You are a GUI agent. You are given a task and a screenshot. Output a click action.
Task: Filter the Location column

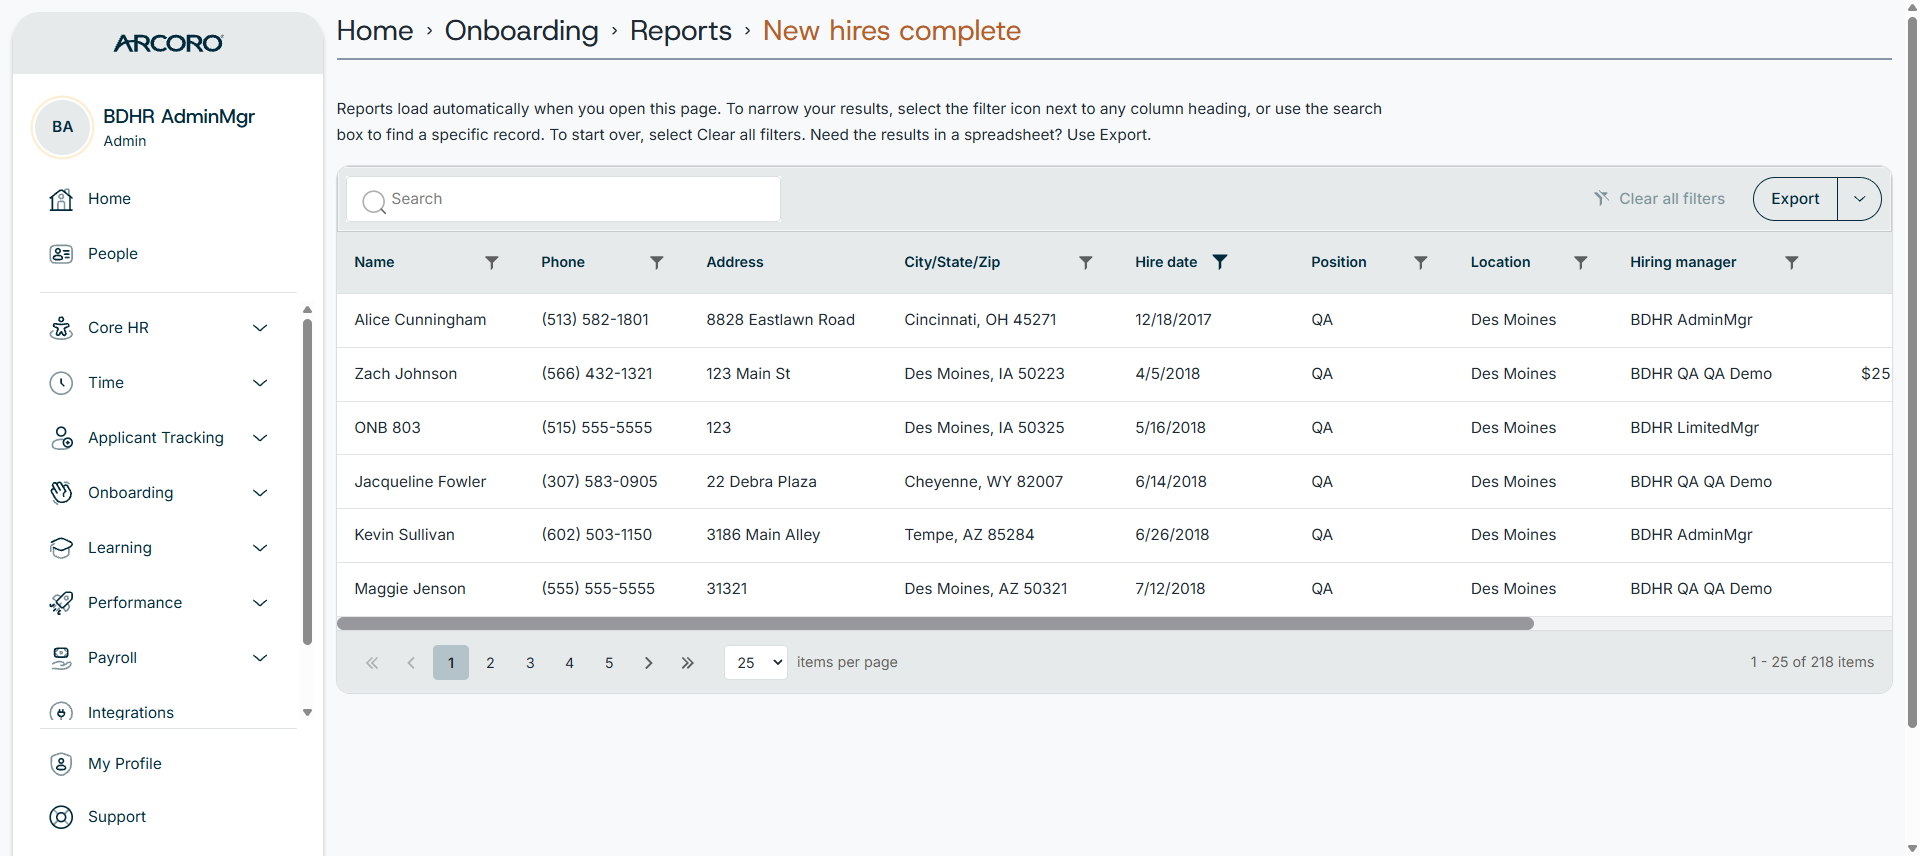point(1581,263)
